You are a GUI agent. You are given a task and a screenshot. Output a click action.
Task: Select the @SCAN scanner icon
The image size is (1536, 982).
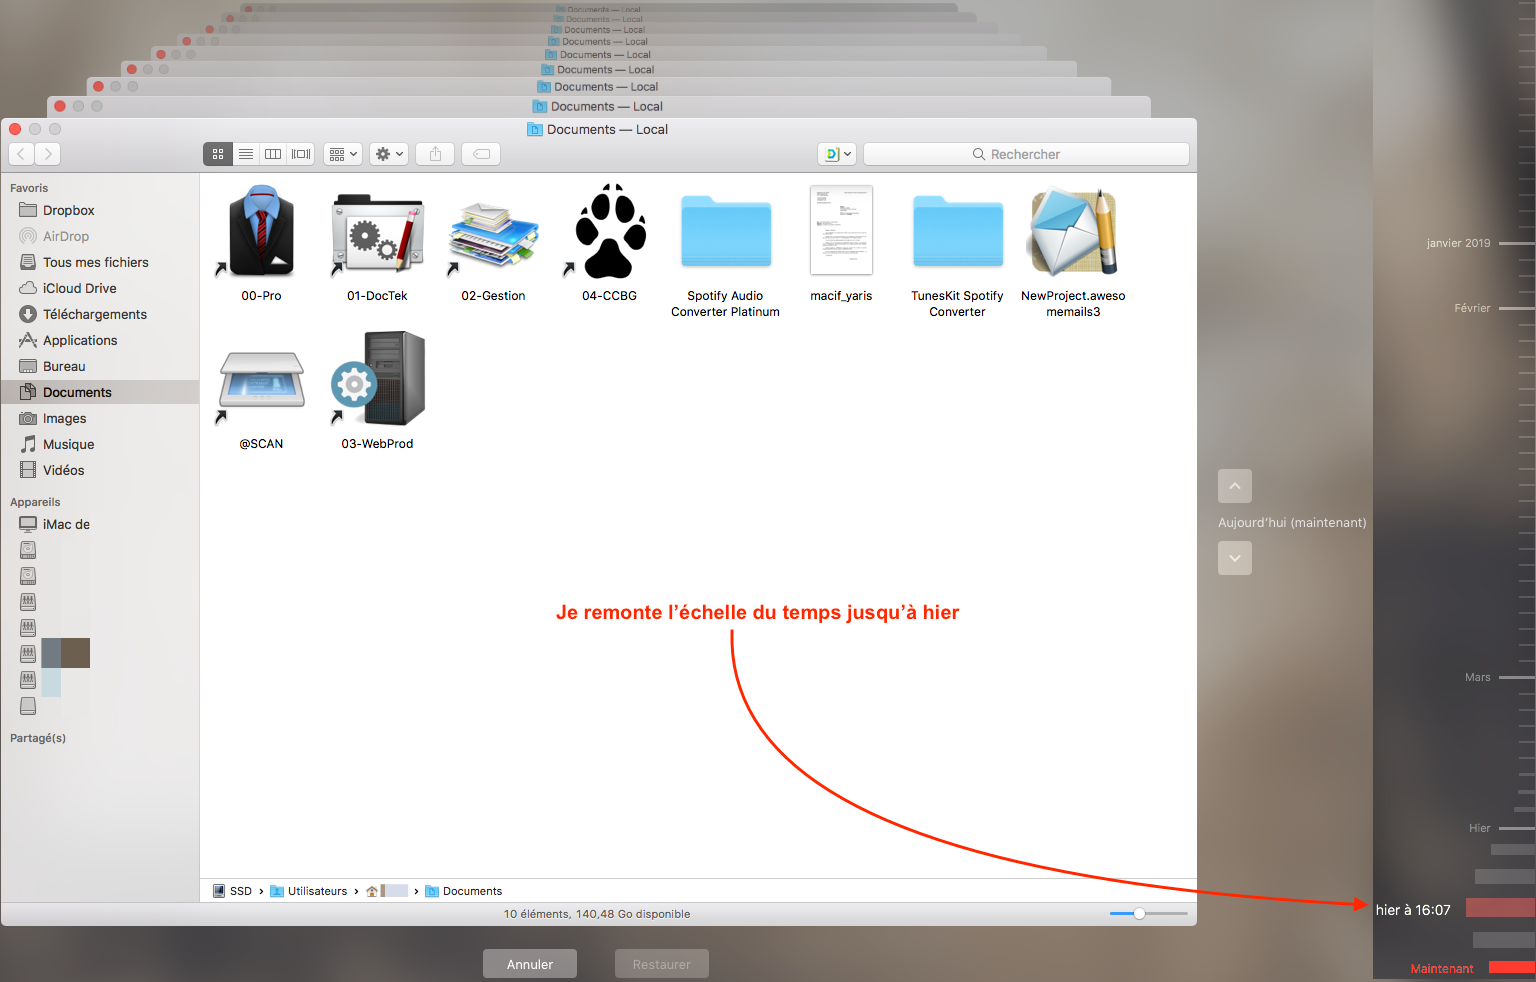pos(261,380)
